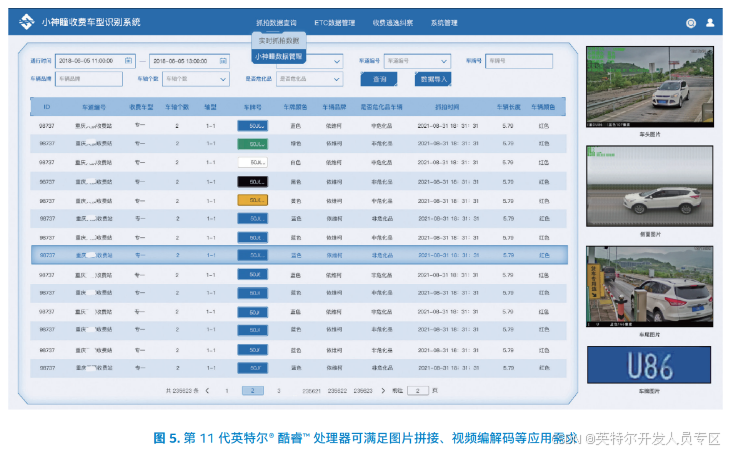Open the rear vehicle photo thumbnail

click(x=649, y=286)
